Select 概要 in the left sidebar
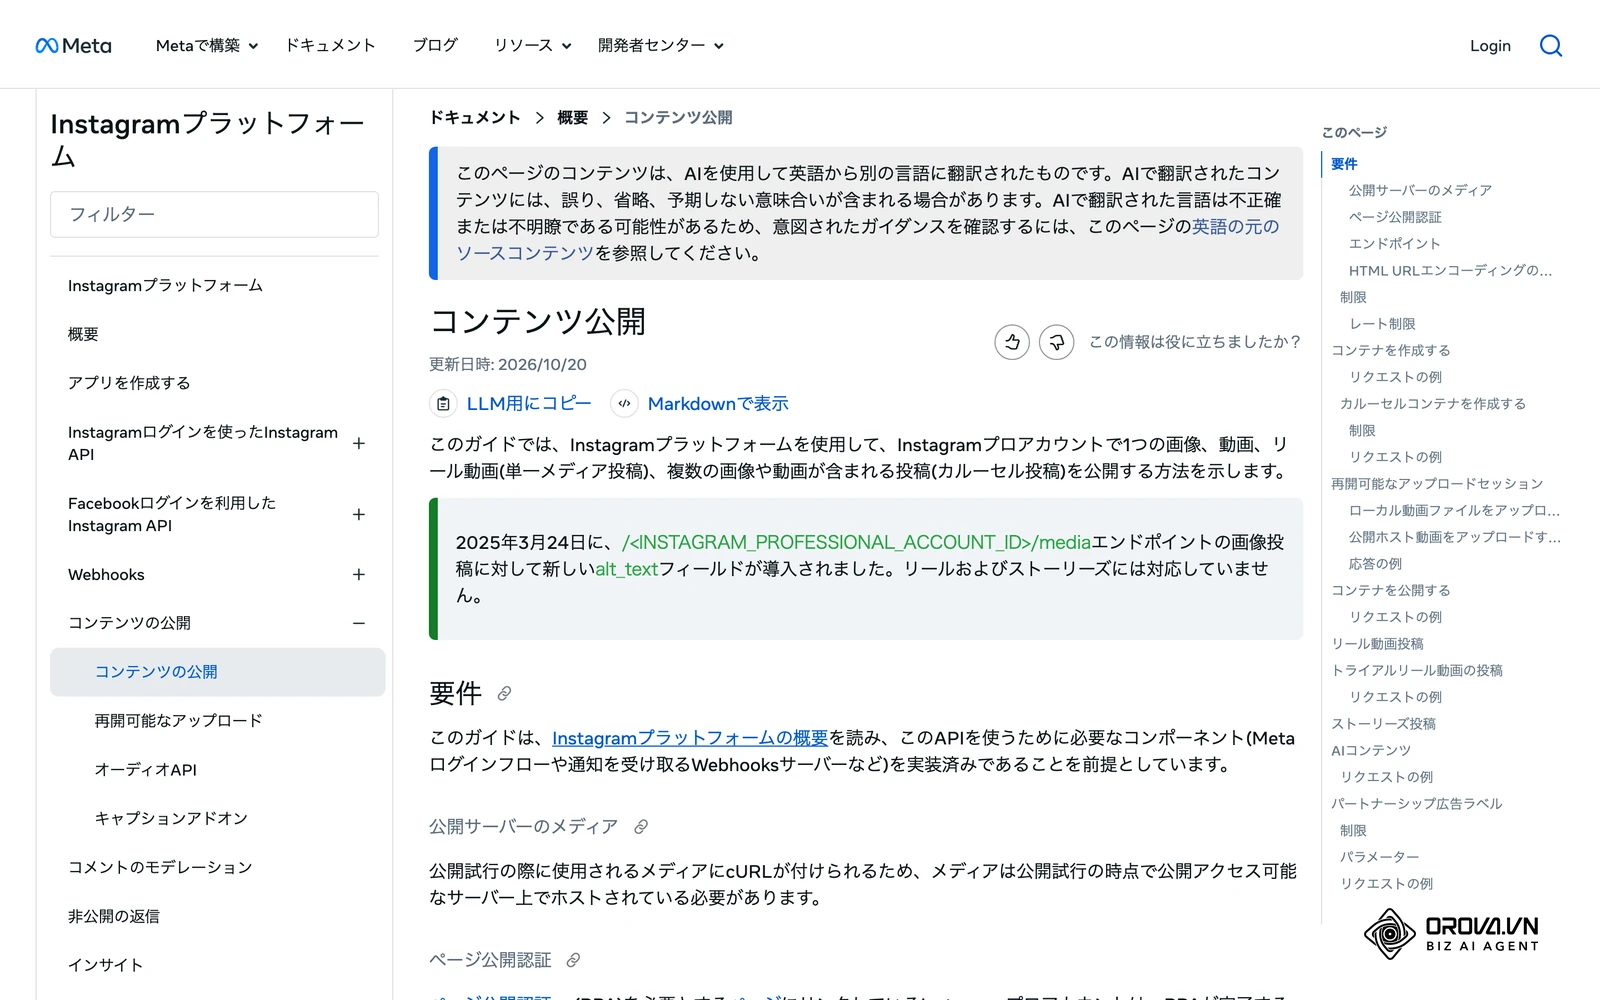1600x1000 pixels. (83, 334)
